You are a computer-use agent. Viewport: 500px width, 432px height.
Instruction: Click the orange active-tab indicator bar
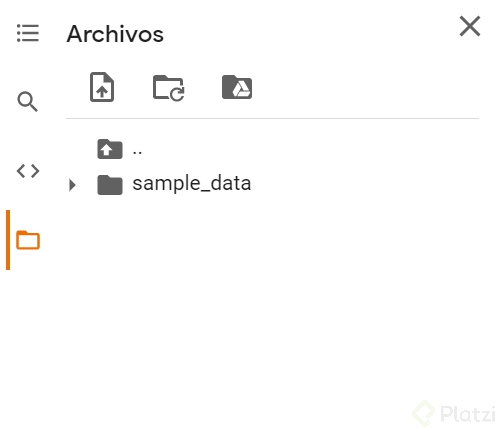point(8,240)
